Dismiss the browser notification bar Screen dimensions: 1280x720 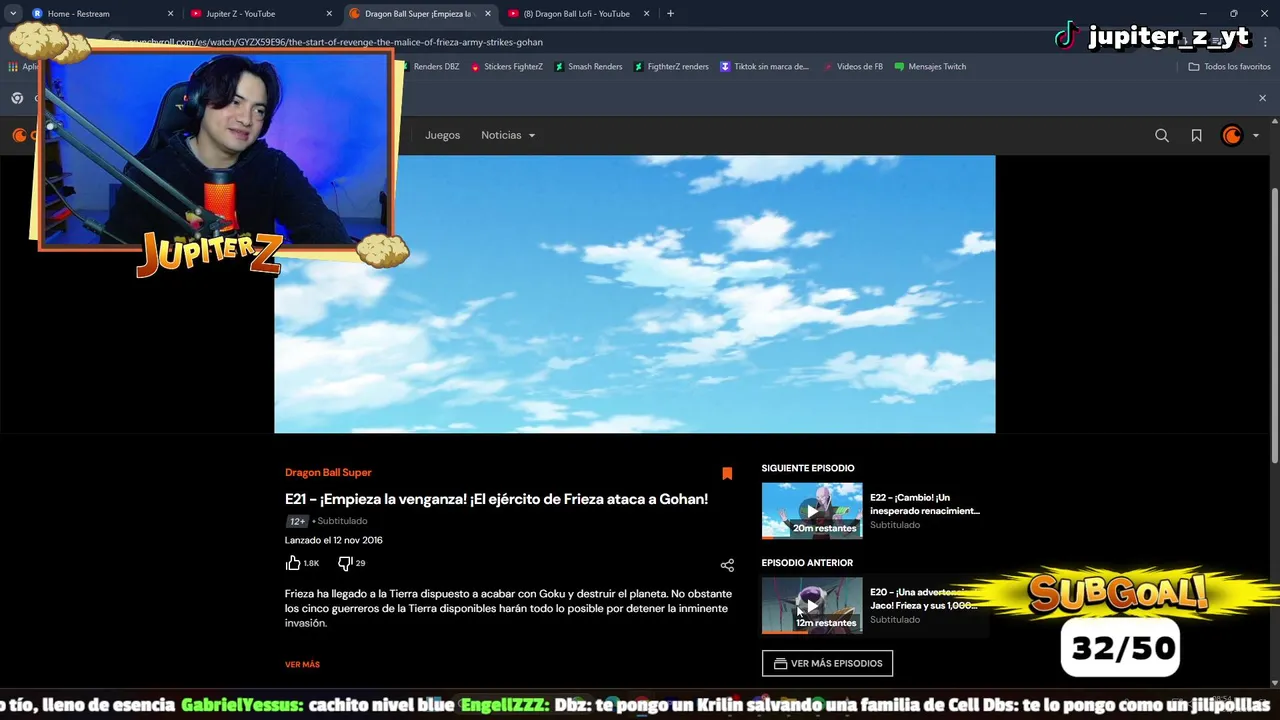tap(1262, 98)
